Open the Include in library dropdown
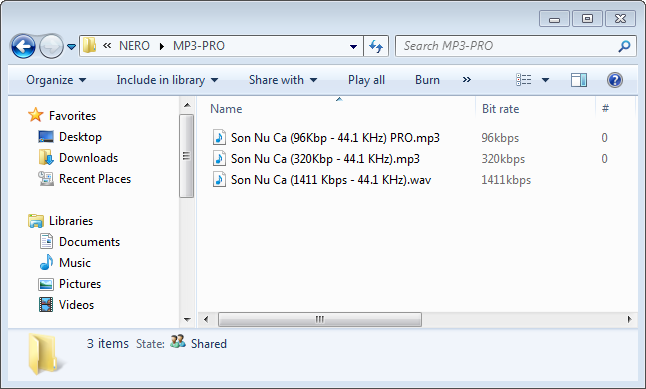This screenshot has height=389, width=646. click(x=167, y=80)
